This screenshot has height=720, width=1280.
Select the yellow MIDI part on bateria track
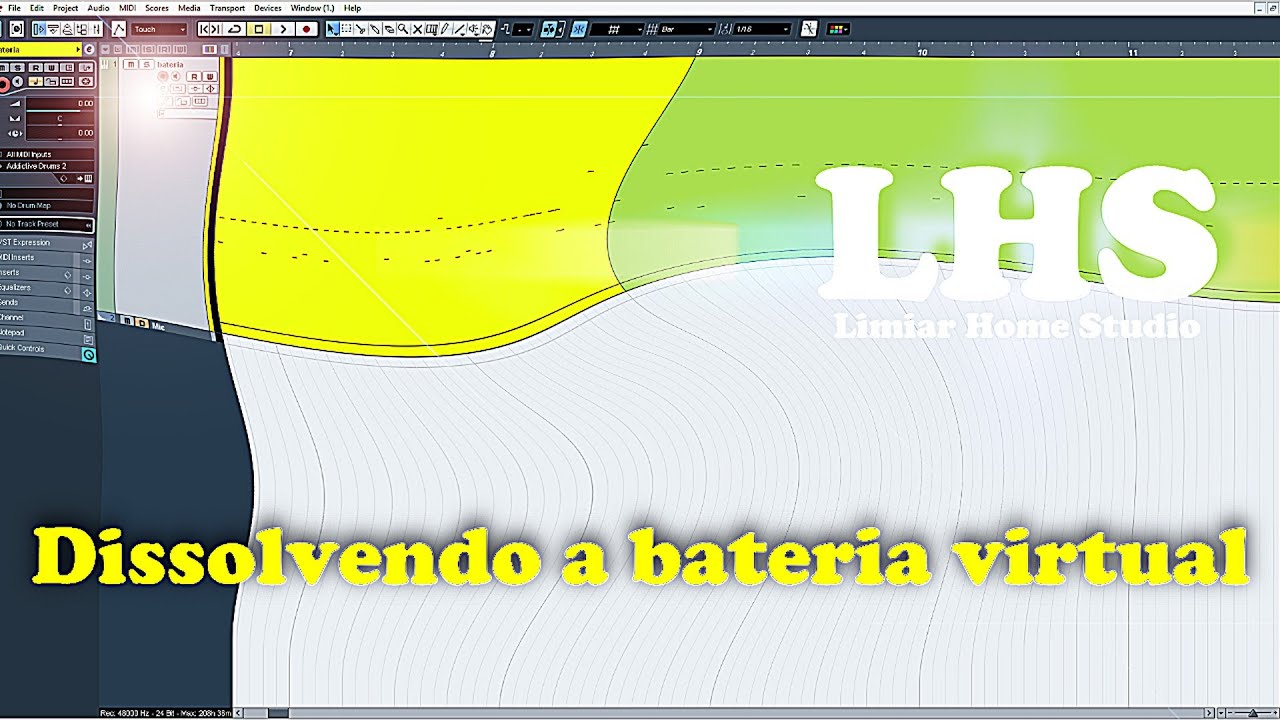(x=420, y=200)
